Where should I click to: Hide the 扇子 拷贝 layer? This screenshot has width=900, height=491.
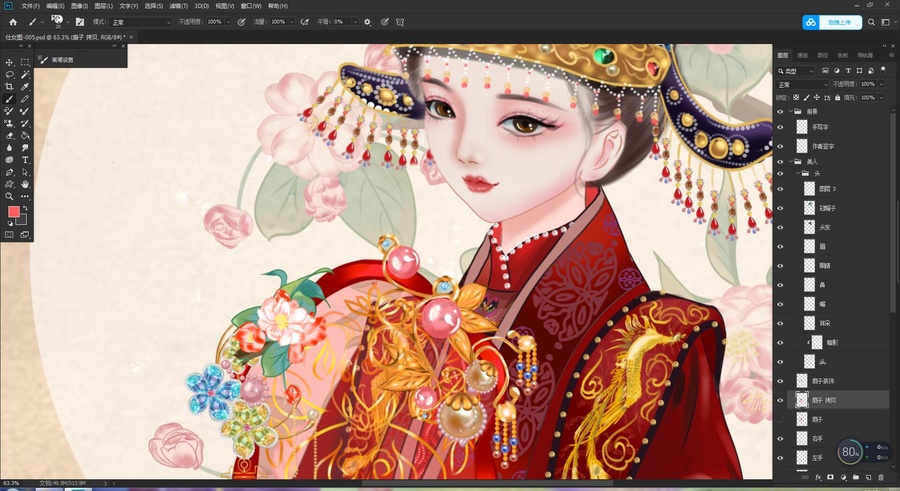[780, 400]
